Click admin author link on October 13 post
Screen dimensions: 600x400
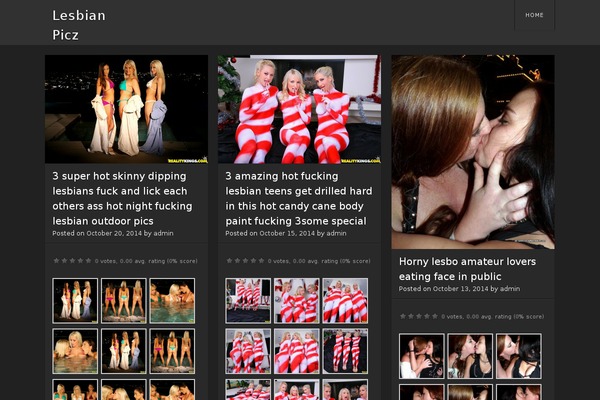click(x=509, y=289)
